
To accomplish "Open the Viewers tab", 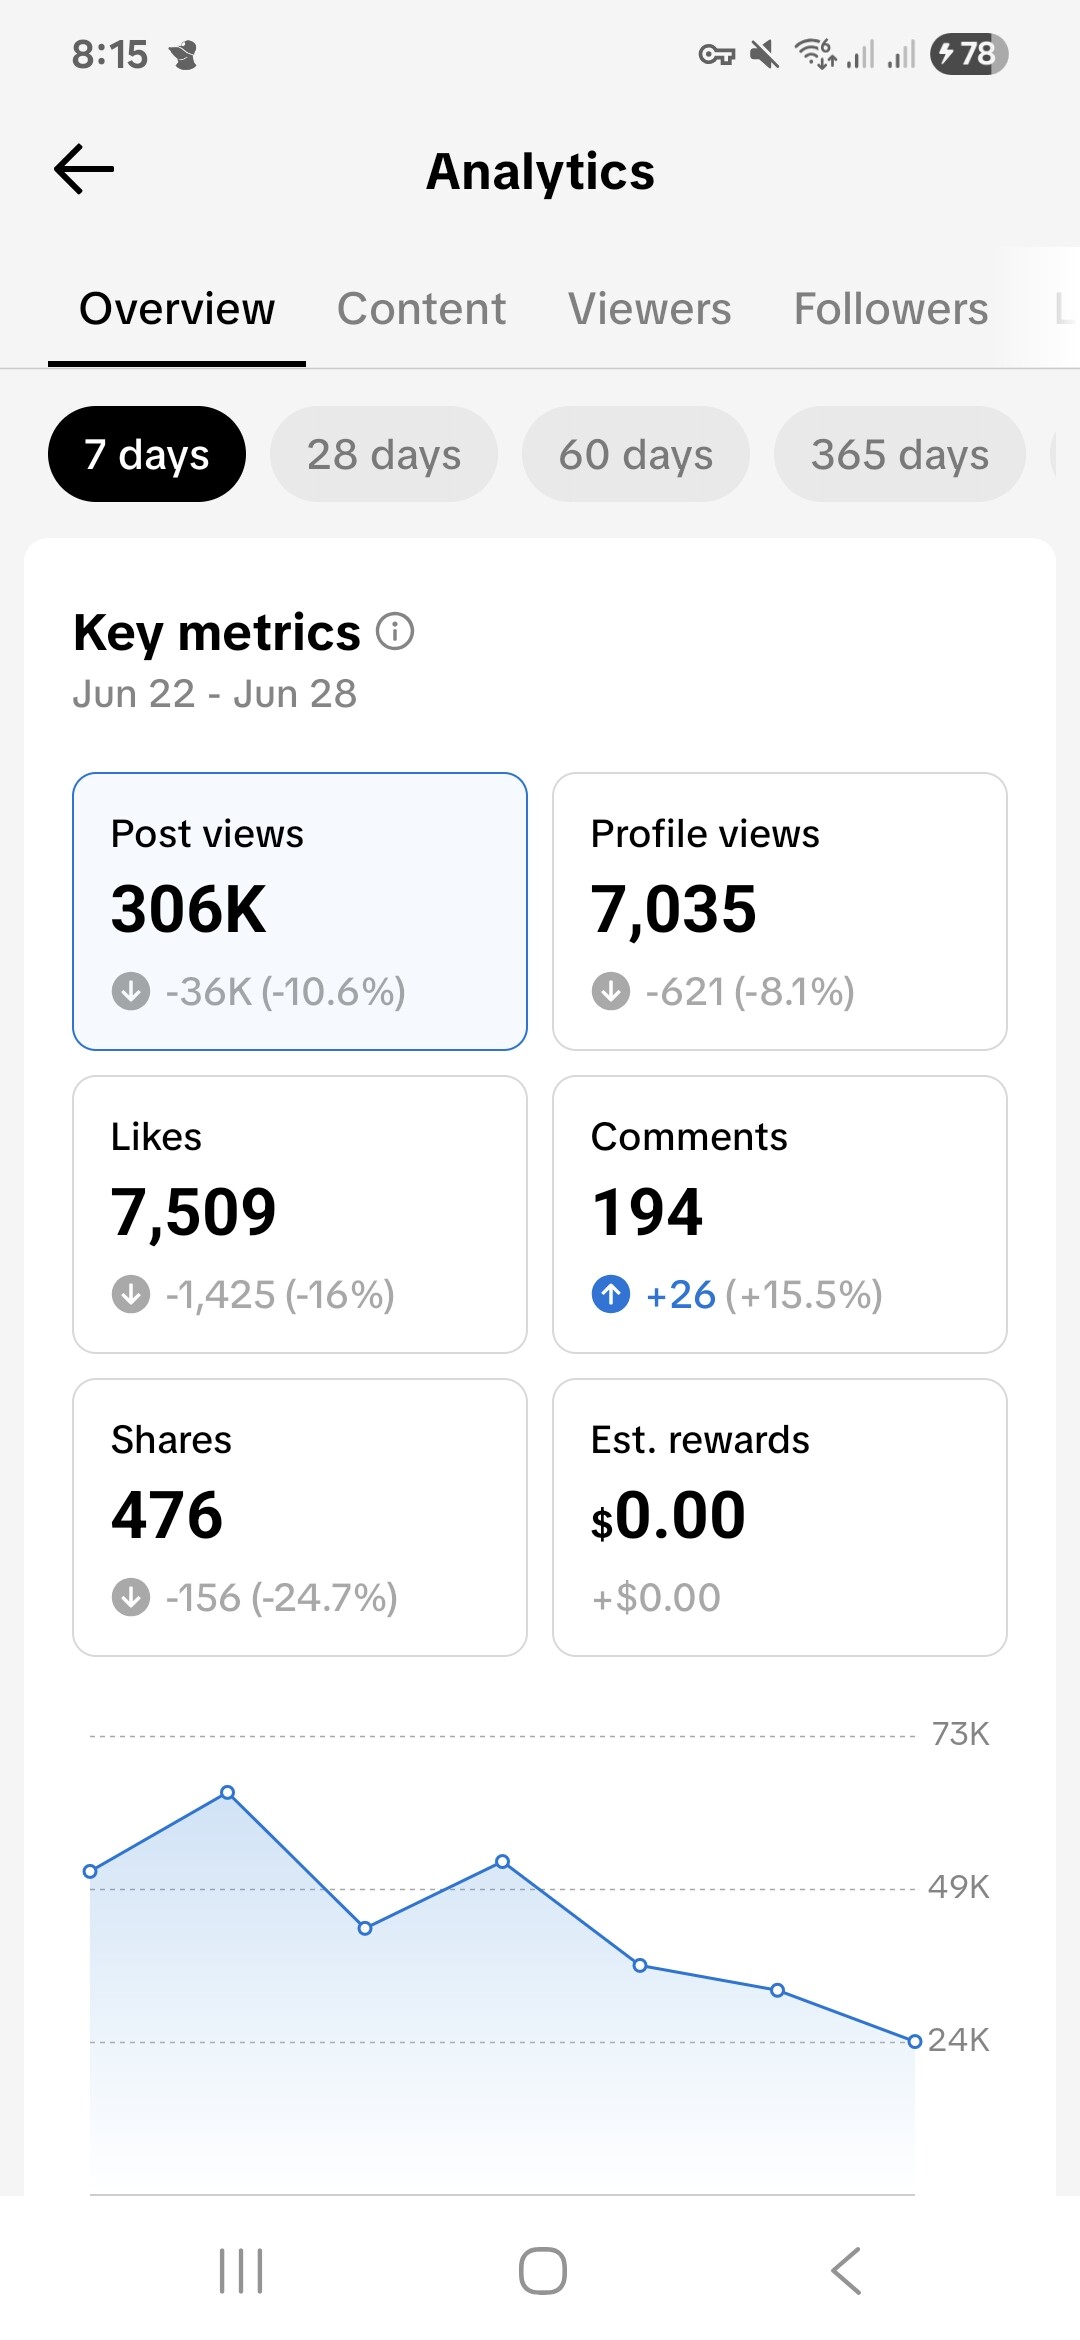I will tap(650, 309).
